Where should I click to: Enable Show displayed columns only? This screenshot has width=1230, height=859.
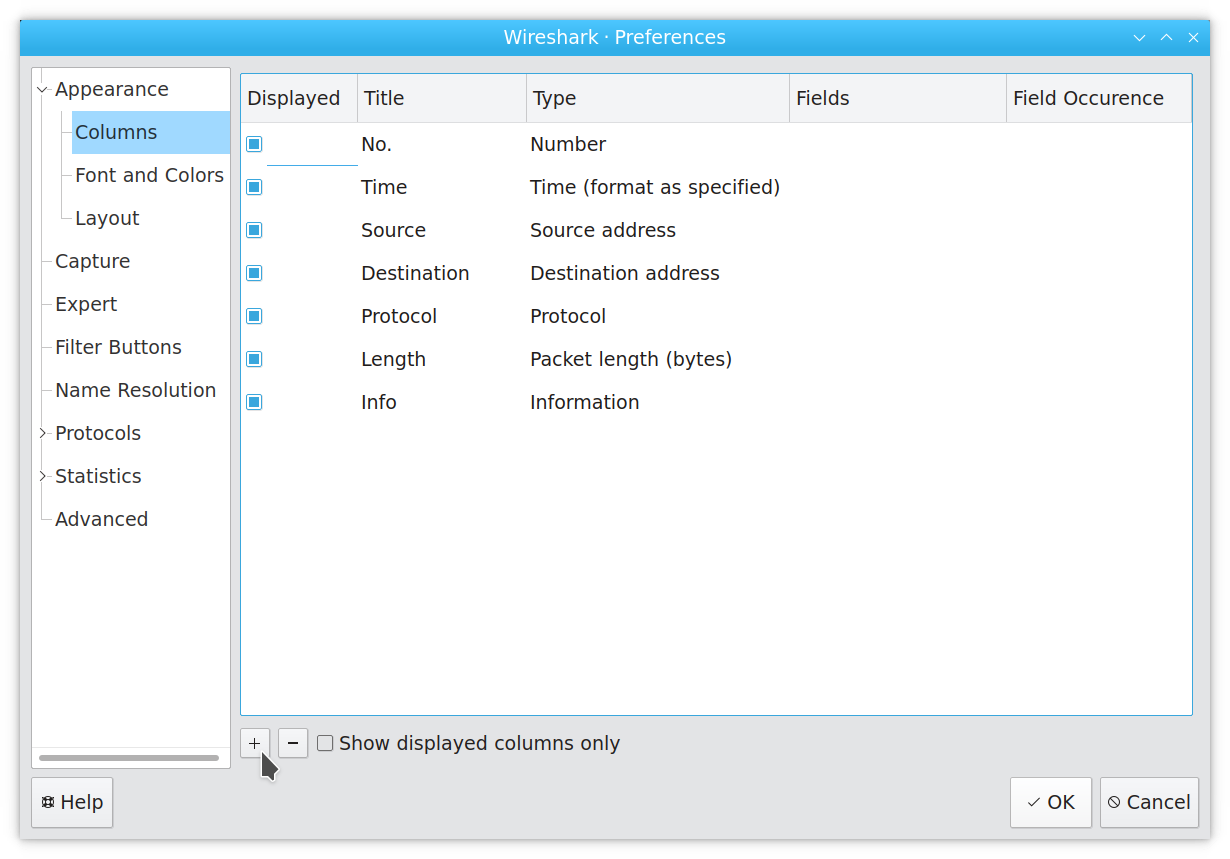point(325,743)
